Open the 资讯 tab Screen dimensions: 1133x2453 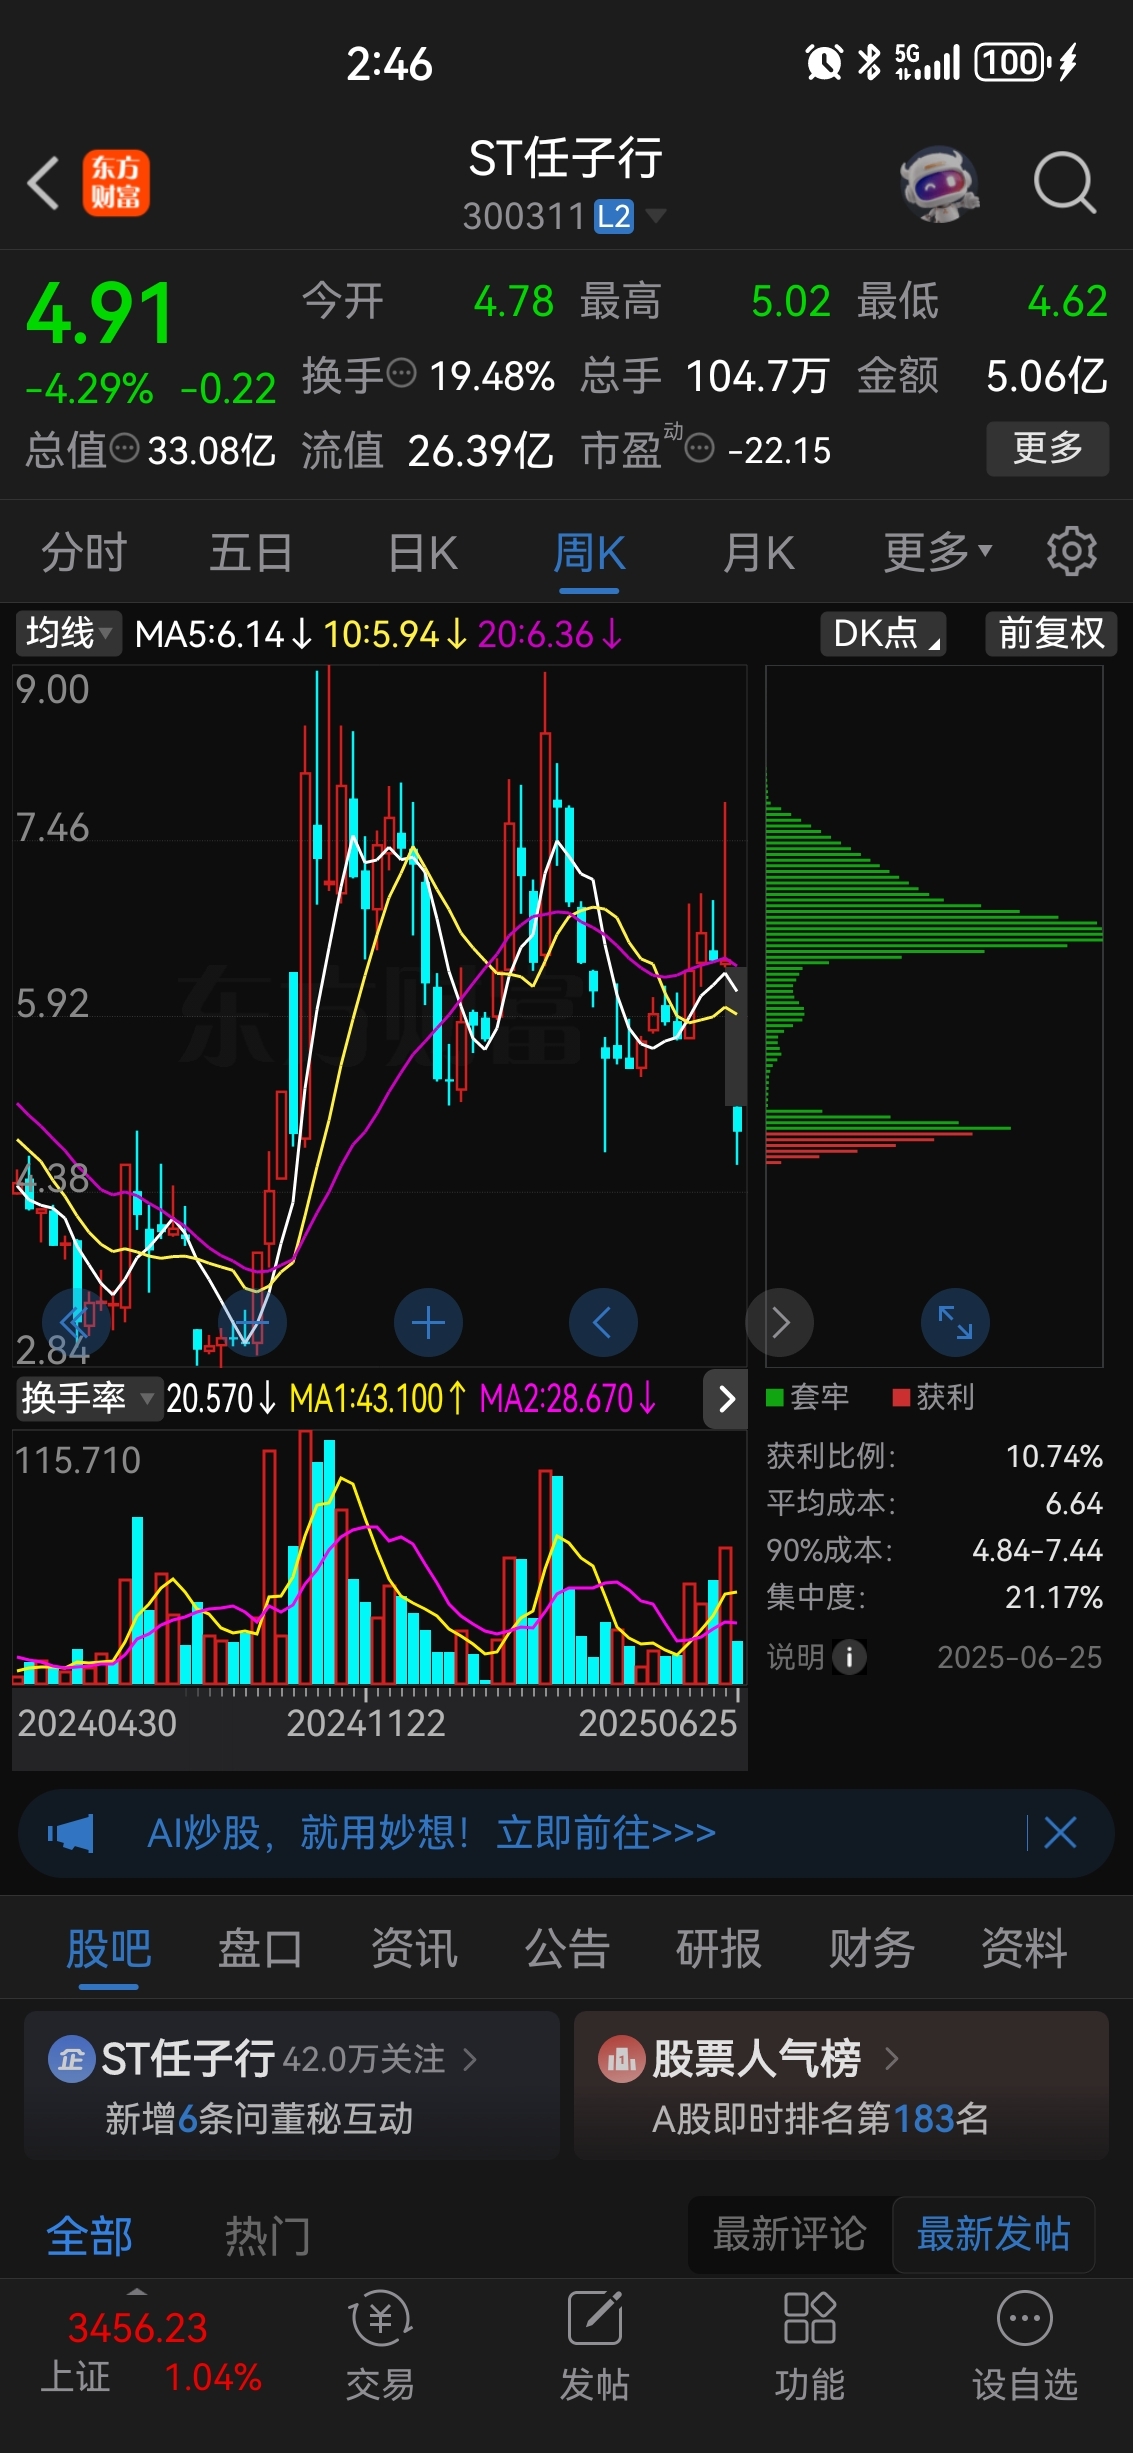click(414, 1948)
